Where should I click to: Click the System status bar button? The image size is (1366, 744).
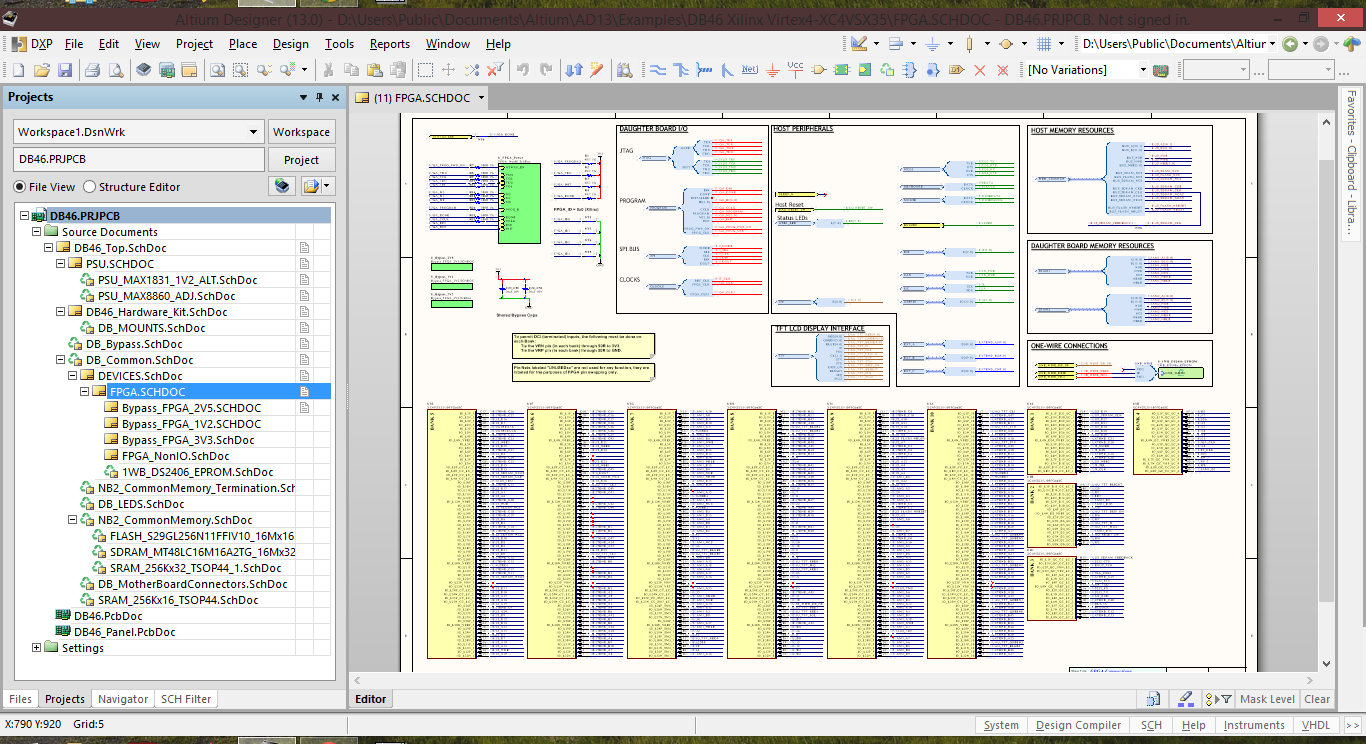pyautogui.click(x=1001, y=725)
